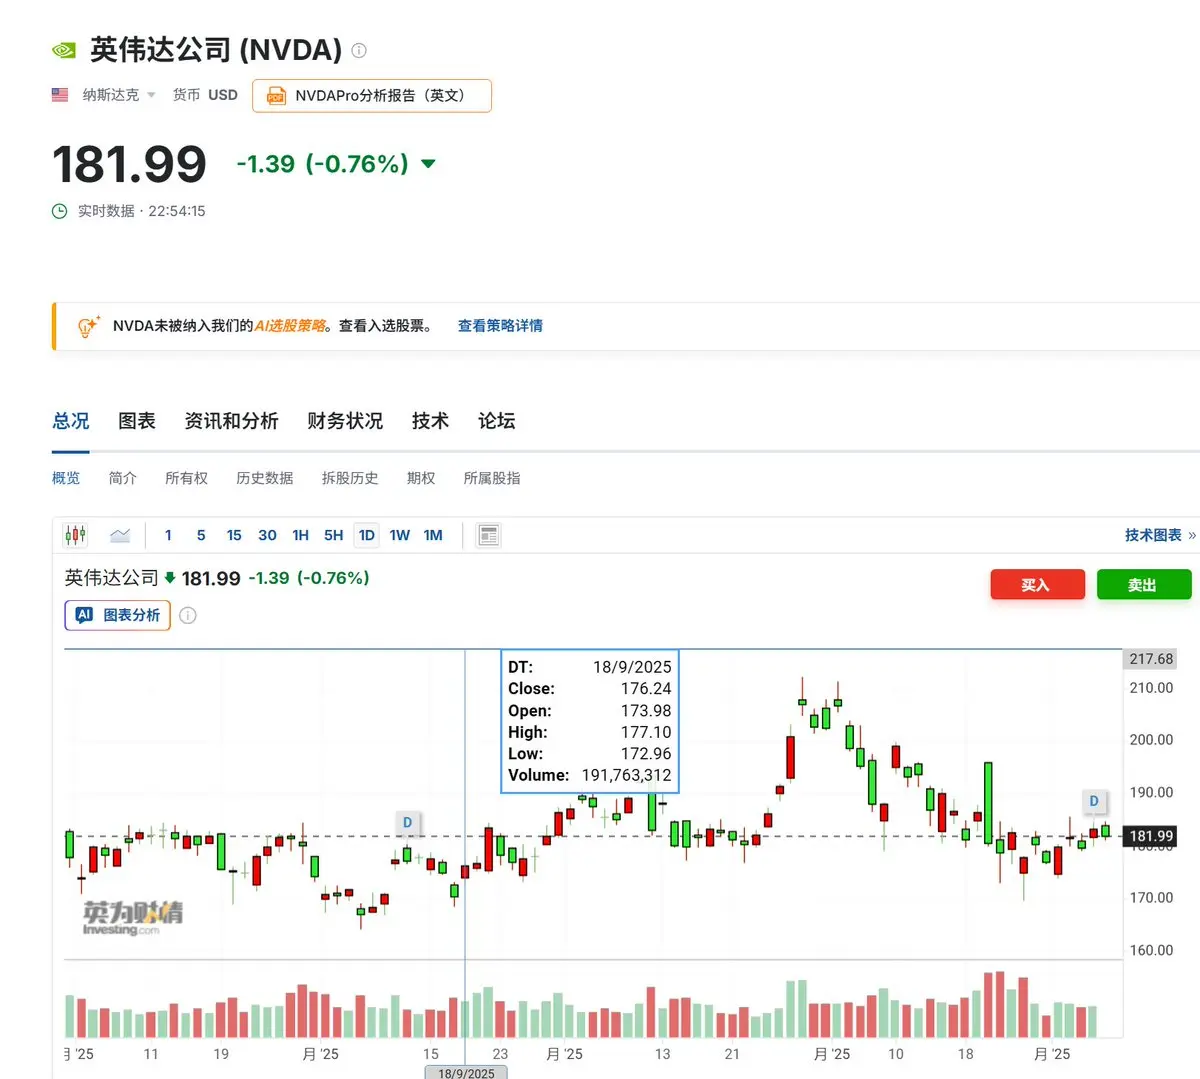The image size is (1200, 1079).
Task: Open the AI选股策略 link
Action: coord(290,326)
